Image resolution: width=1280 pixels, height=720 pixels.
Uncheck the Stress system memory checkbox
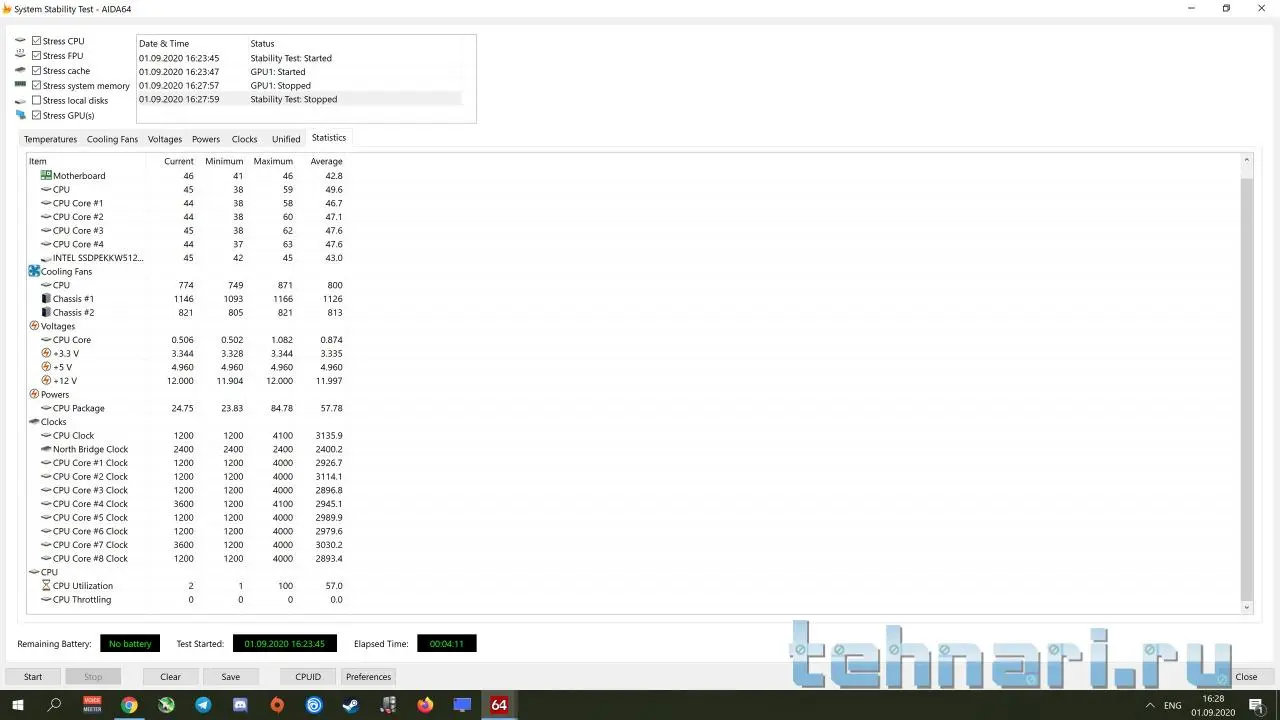(37, 86)
